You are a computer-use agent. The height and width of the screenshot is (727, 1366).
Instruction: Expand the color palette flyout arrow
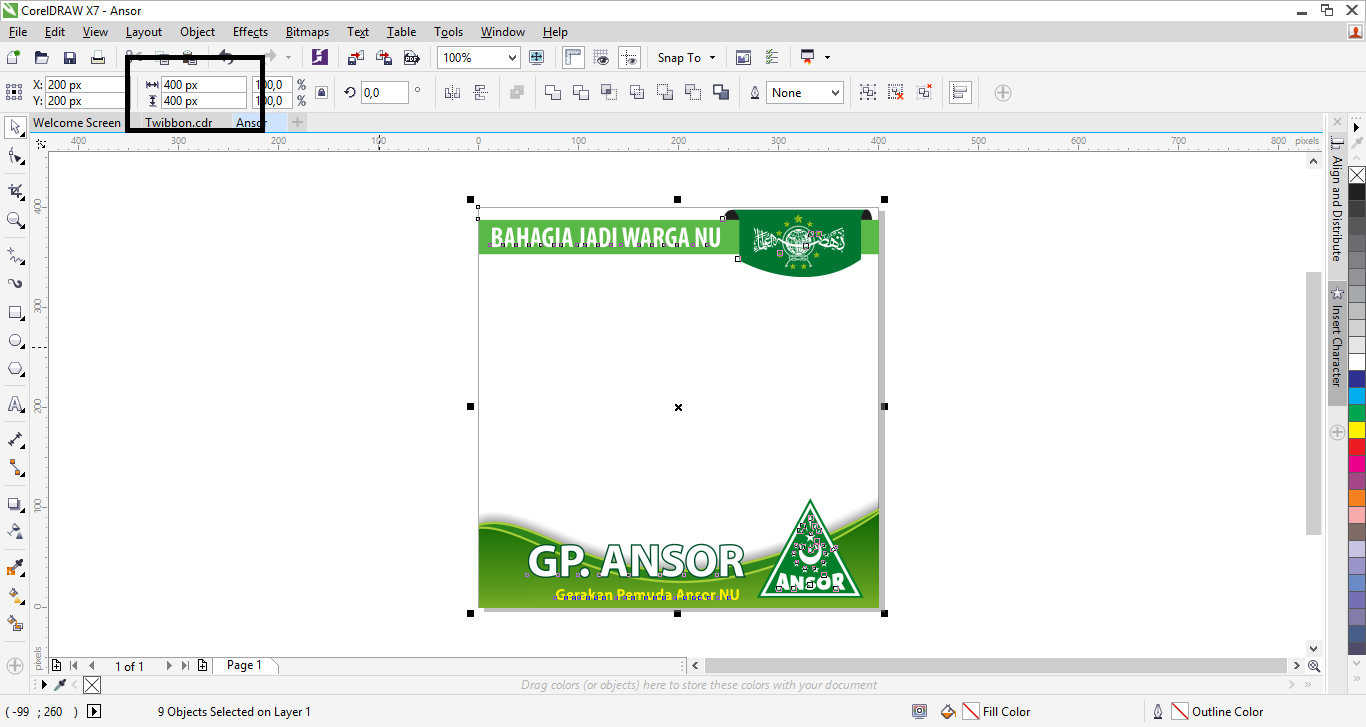tap(1357, 127)
